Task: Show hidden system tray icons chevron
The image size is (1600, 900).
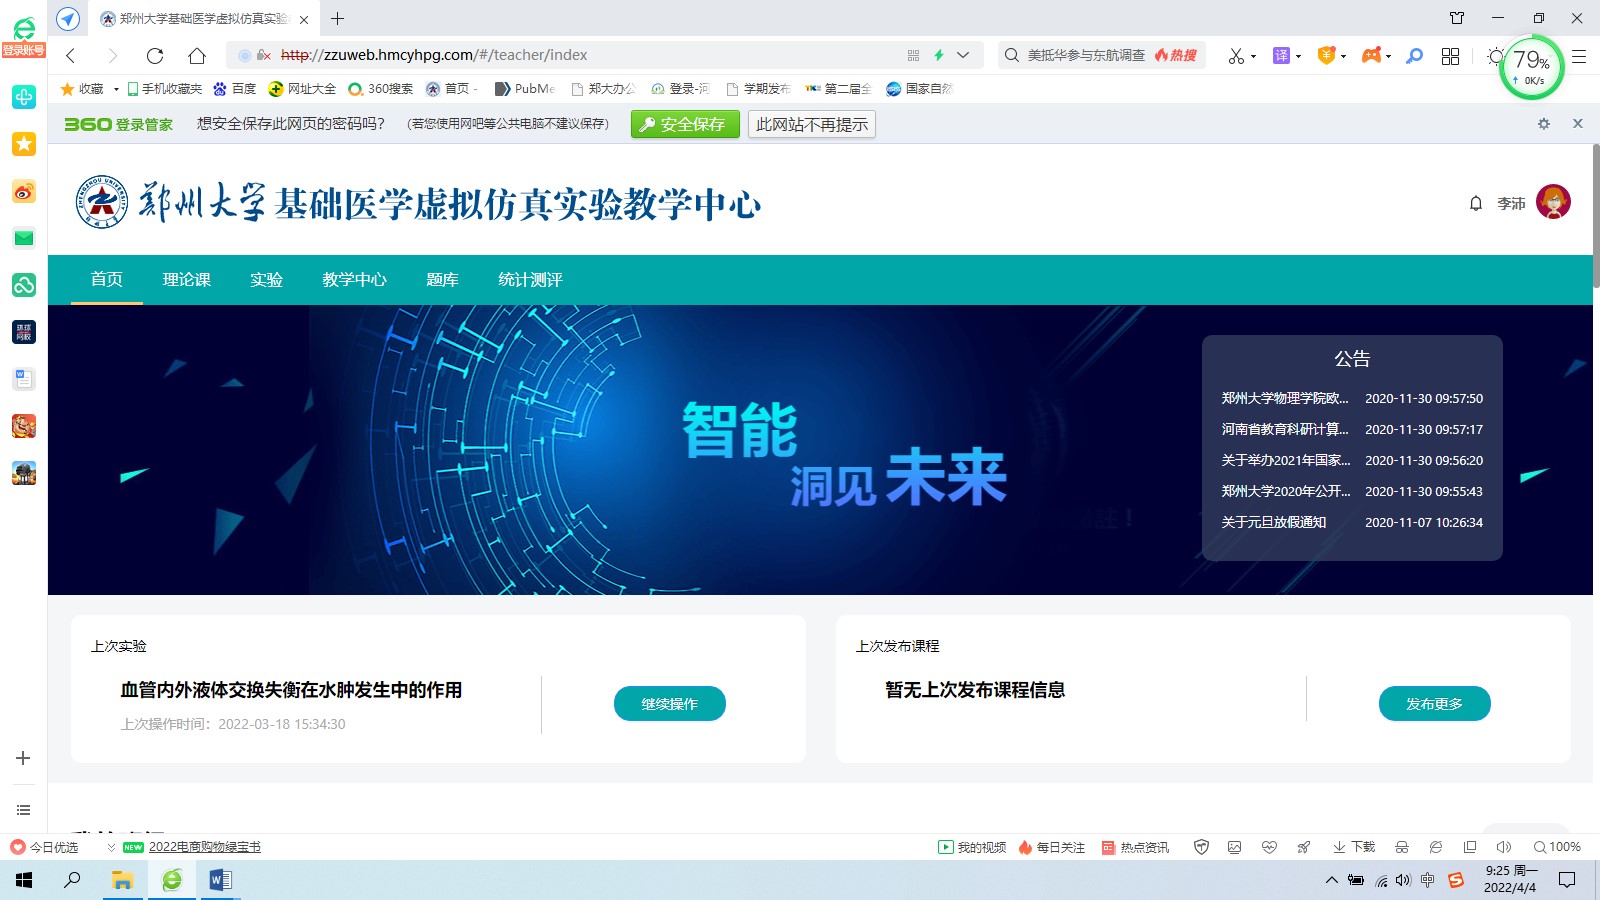Action: pos(1331,880)
